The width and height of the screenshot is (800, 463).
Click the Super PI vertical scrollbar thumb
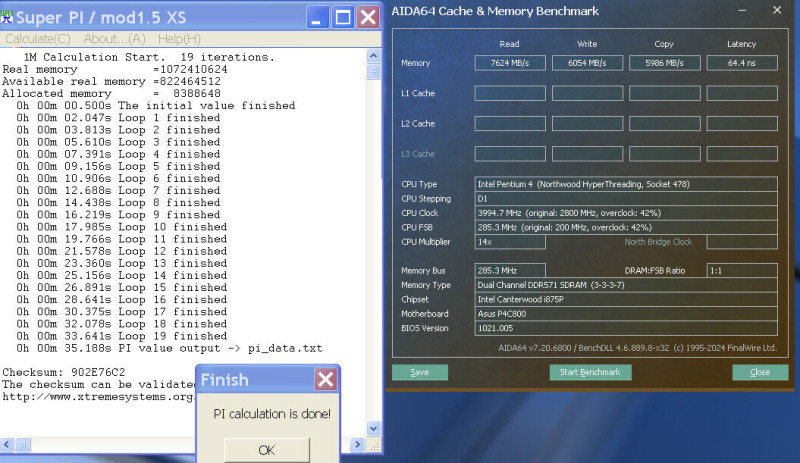click(x=373, y=71)
